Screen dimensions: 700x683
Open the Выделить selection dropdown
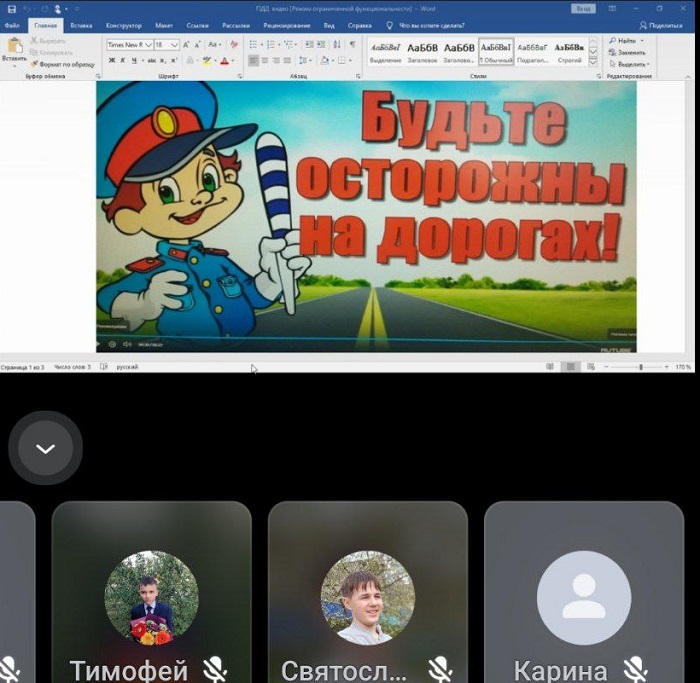pyautogui.click(x=630, y=64)
